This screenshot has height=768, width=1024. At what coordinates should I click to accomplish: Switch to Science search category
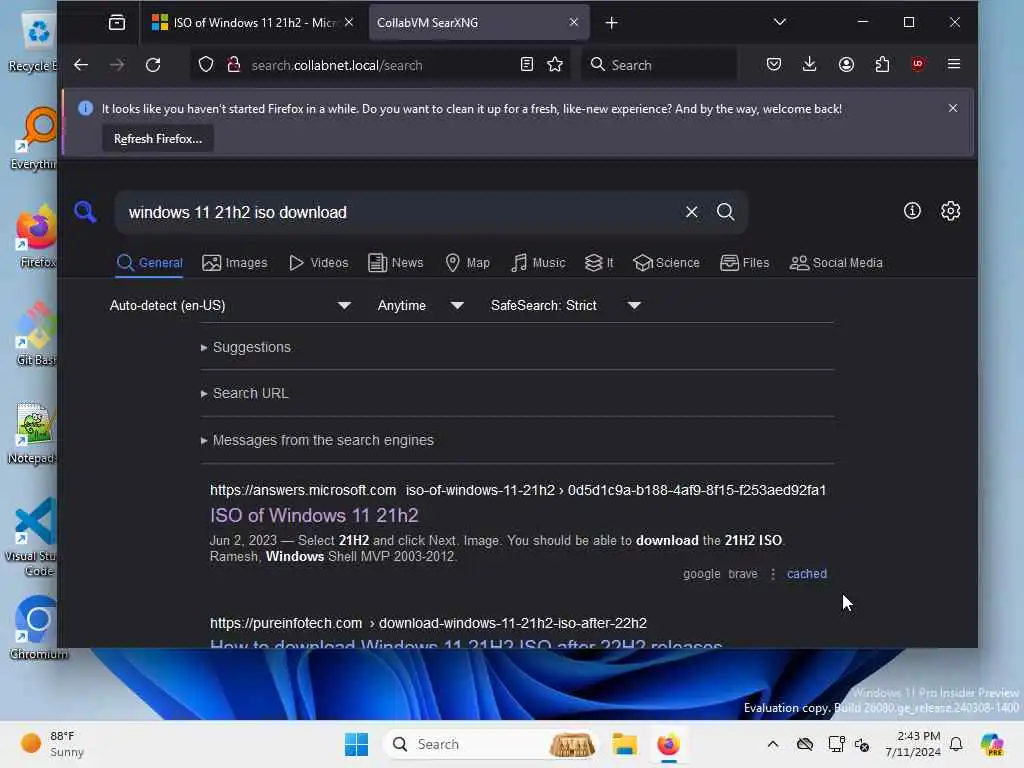point(666,263)
